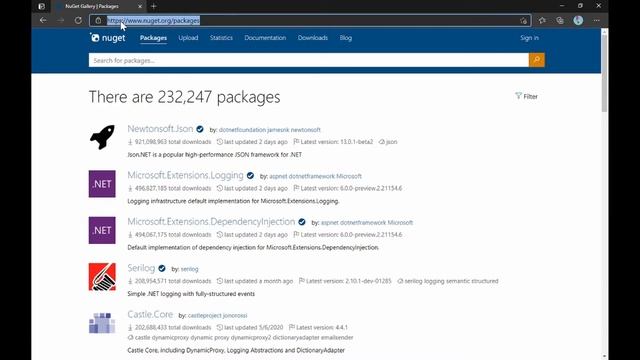
Task: Select the Packages nav tab
Action: click(153, 38)
